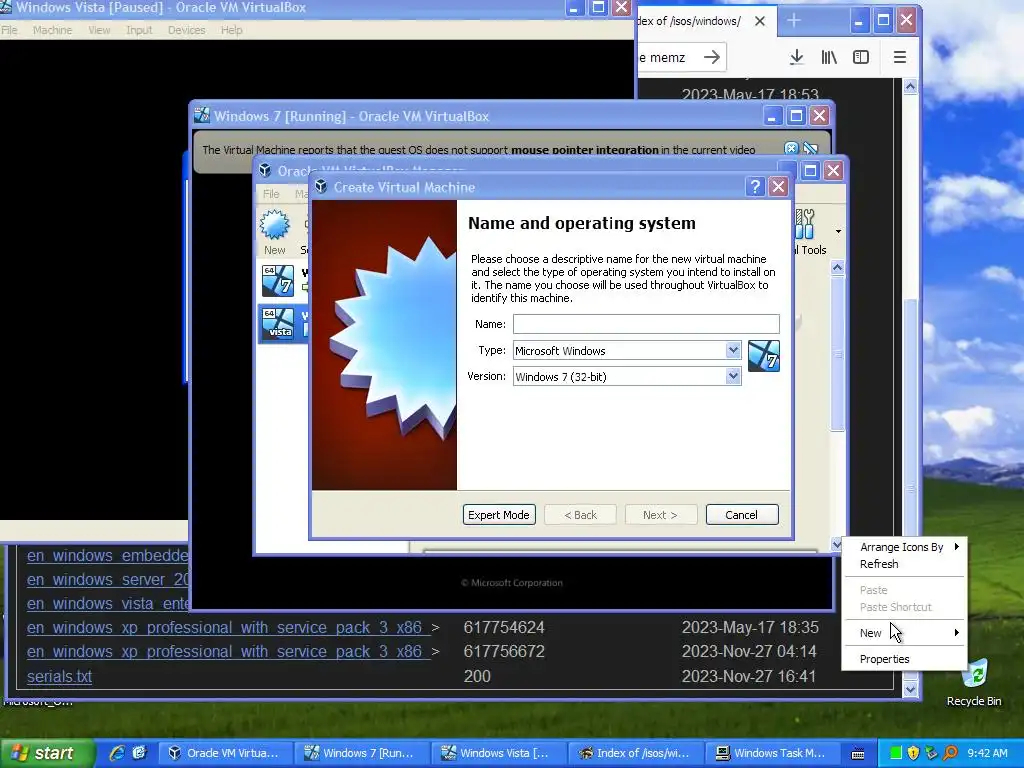
Task: Open the Devices menu in Vista VM window
Action: tap(186, 30)
